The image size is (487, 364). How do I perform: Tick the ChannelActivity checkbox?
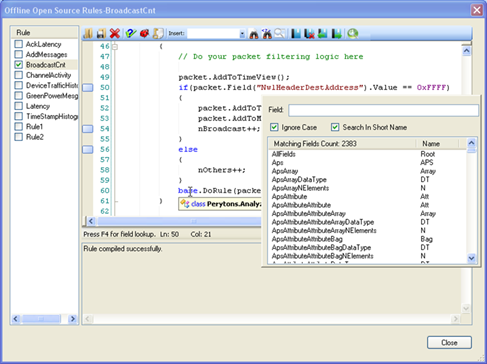(x=19, y=75)
